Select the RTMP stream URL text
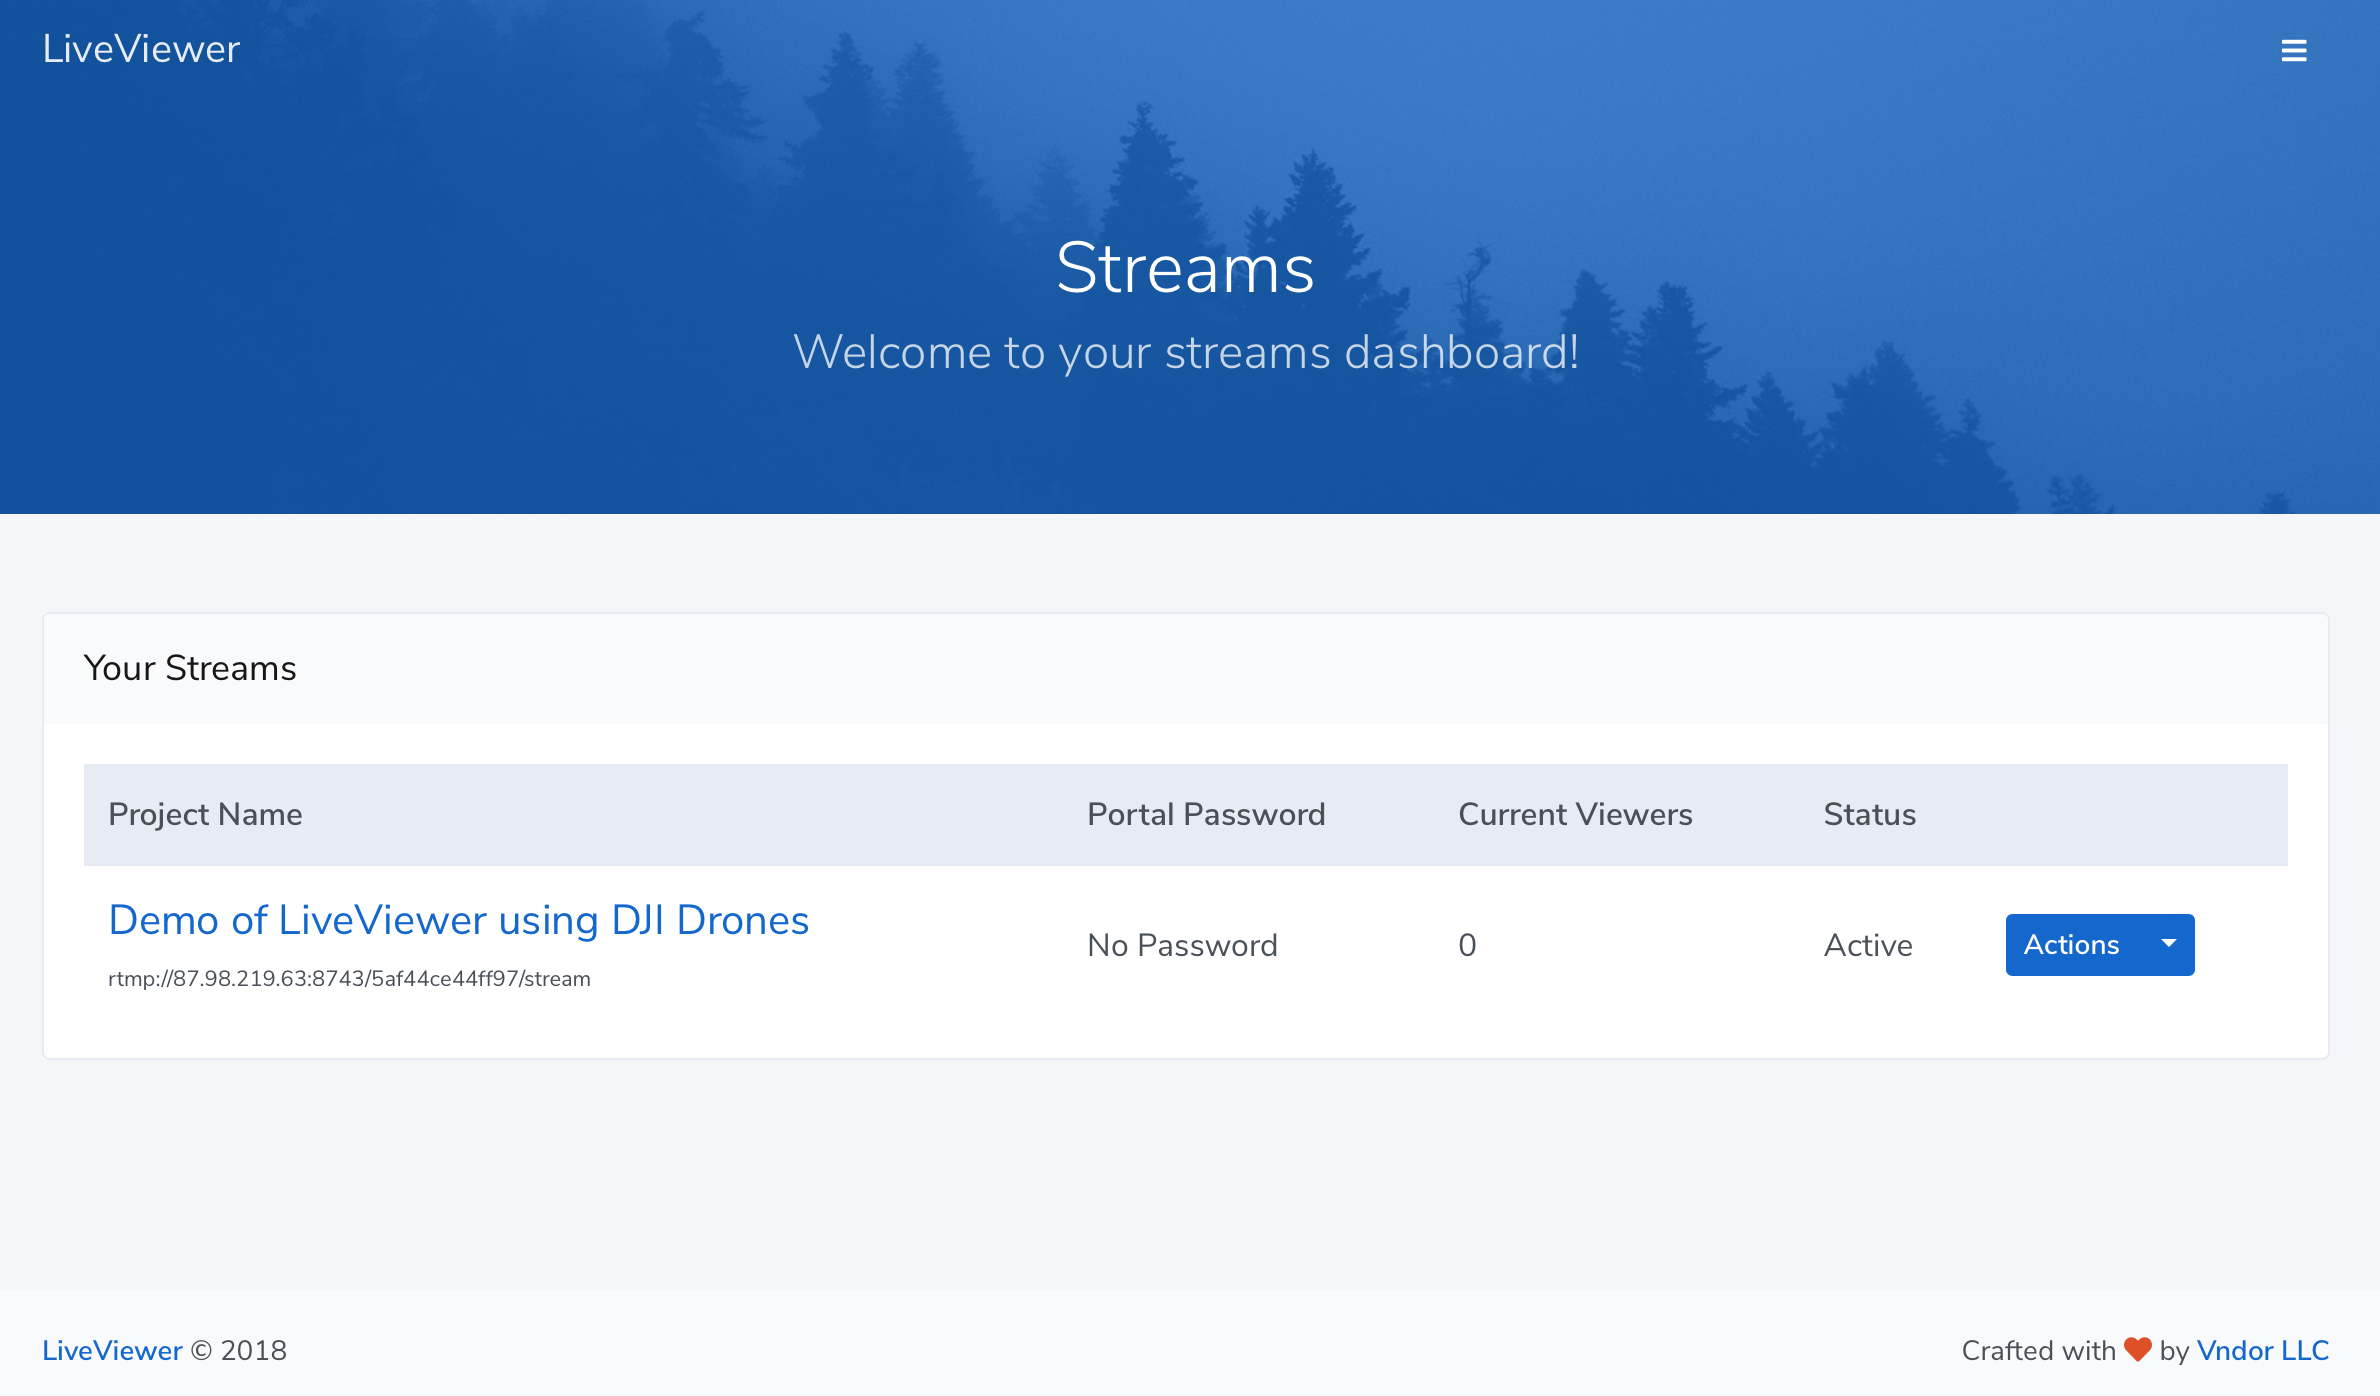This screenshot has height=1396, width=2380. (x=349, y=978)
